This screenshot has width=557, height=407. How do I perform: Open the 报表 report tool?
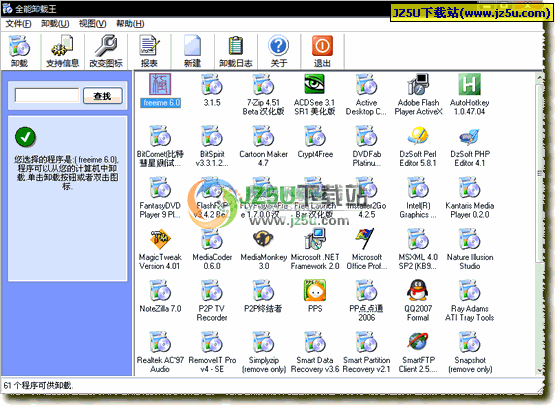[149, 51]
